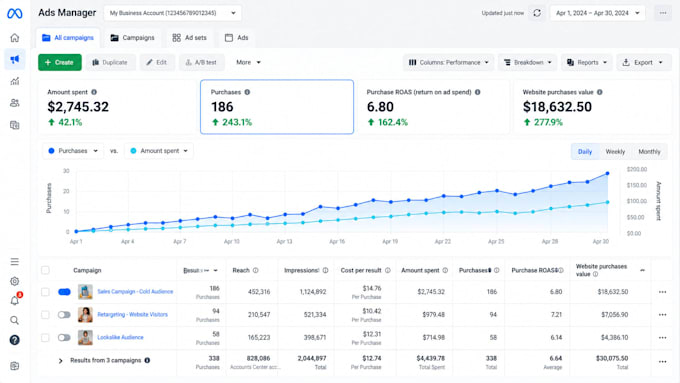Click the info icon beside Purchases card title
680x383 pixels.
[247, 92]
